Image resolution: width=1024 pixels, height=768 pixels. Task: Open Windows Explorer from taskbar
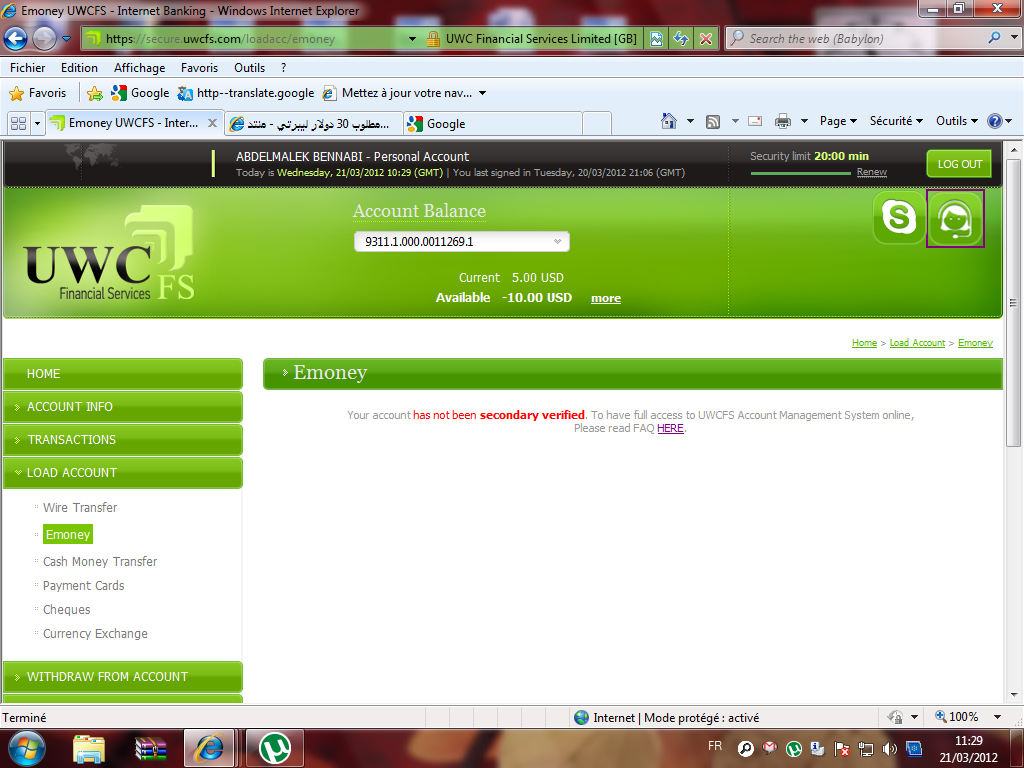tap(89, 748)
